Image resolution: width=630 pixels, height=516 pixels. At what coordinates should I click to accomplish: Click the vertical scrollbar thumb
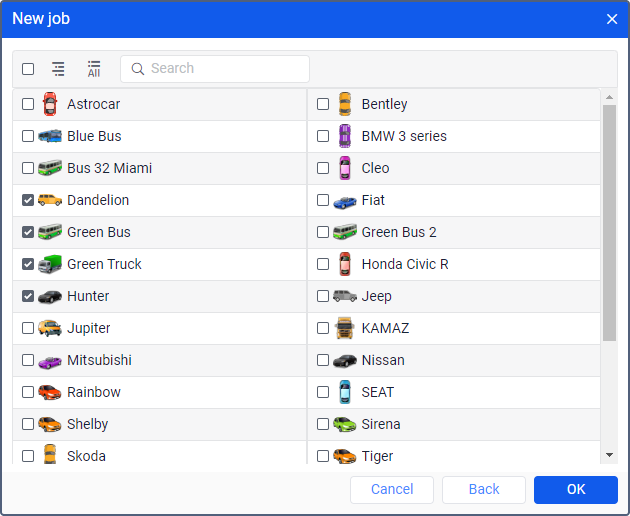coord(610,223)
